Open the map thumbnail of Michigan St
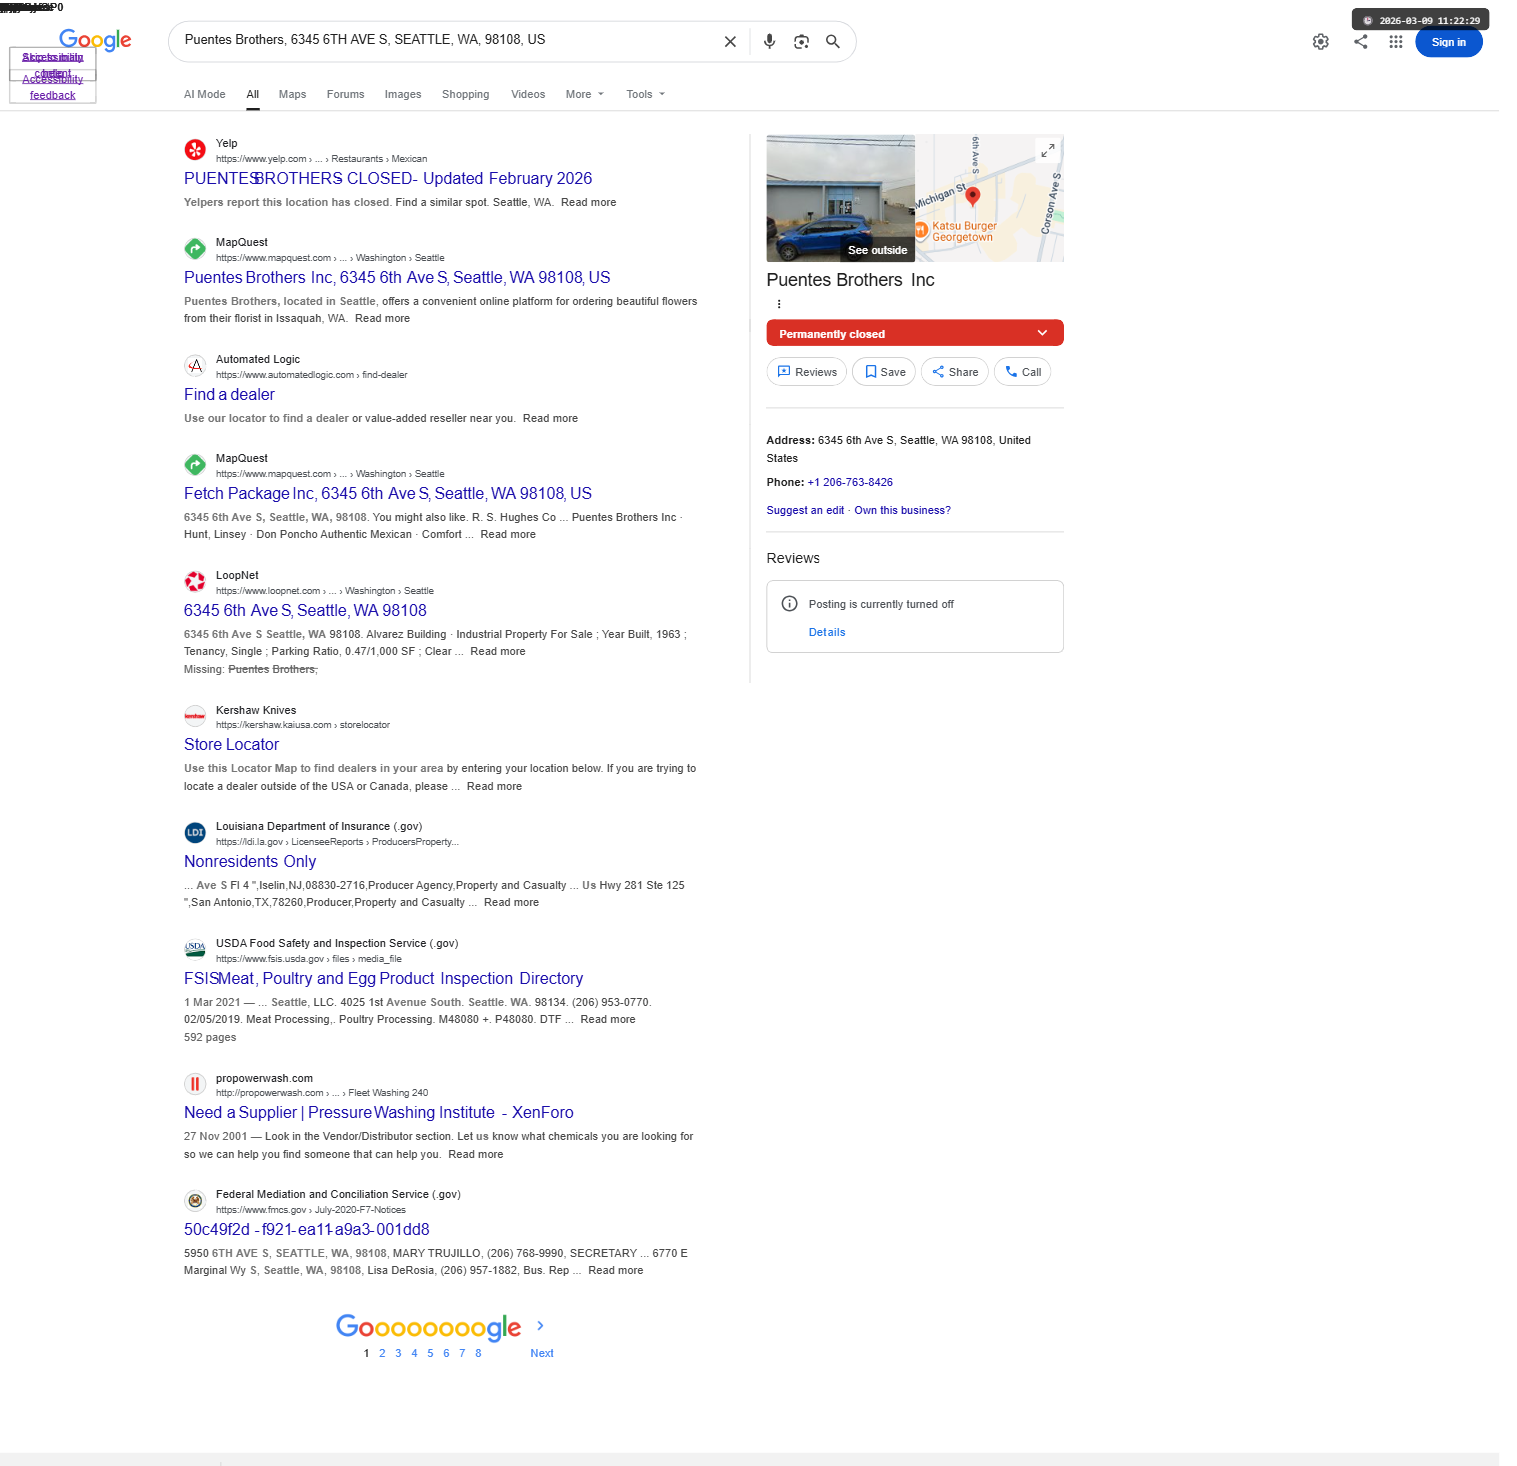This screenshot has width=1517, height=1466. 989,198
